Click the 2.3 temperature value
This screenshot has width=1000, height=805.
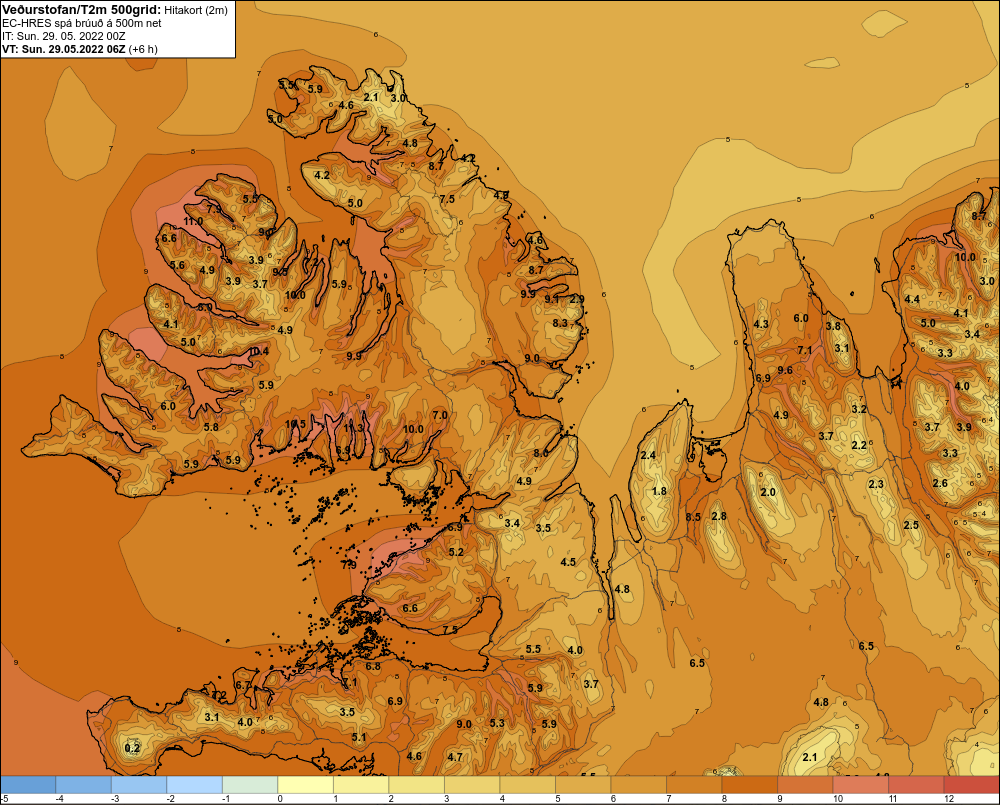tap(876, 484)
